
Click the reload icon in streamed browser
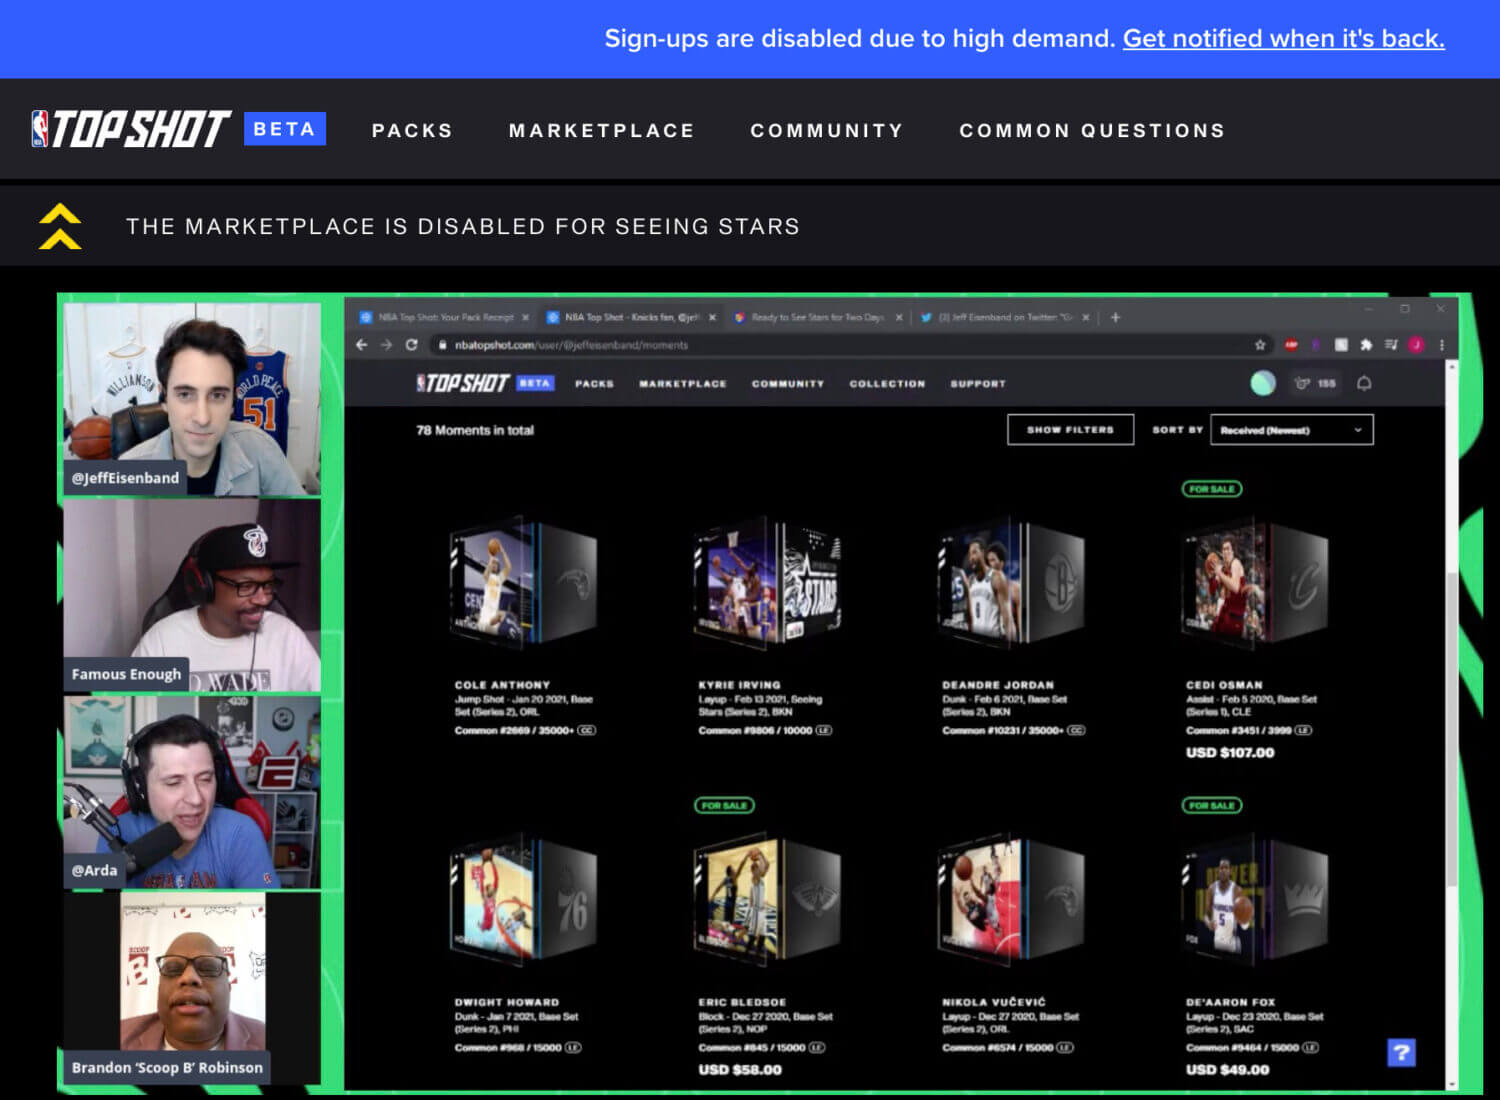pos(411,345)
